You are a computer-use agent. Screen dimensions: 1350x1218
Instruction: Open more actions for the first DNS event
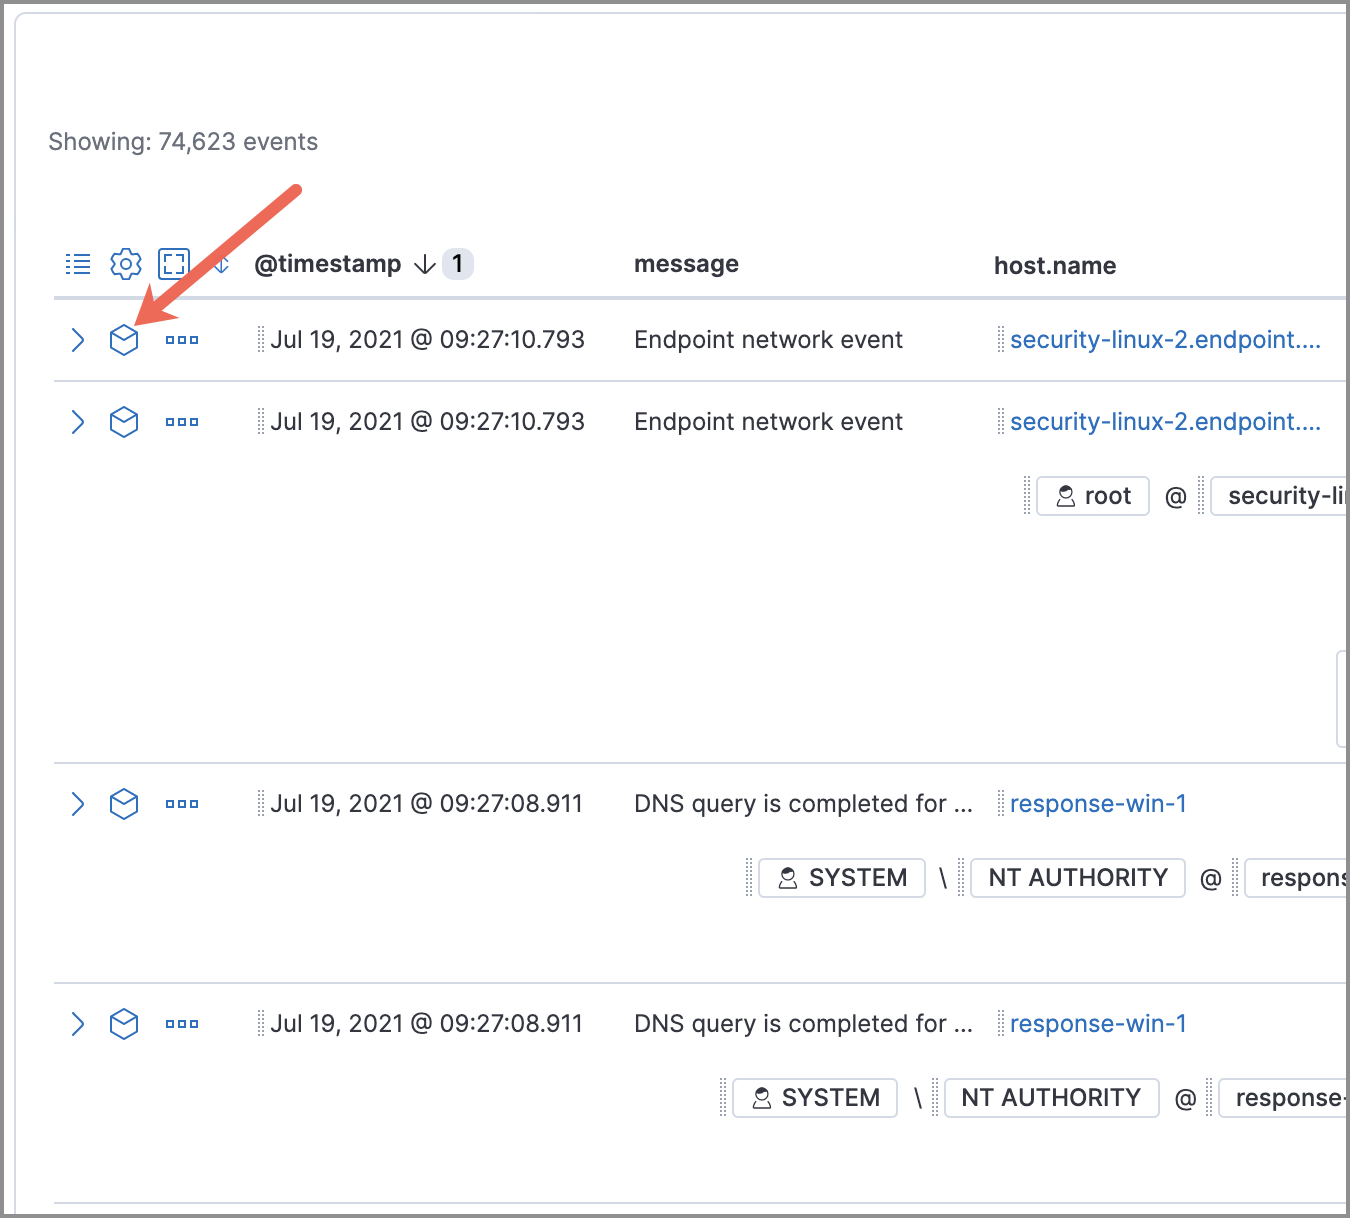coord(182,803)
